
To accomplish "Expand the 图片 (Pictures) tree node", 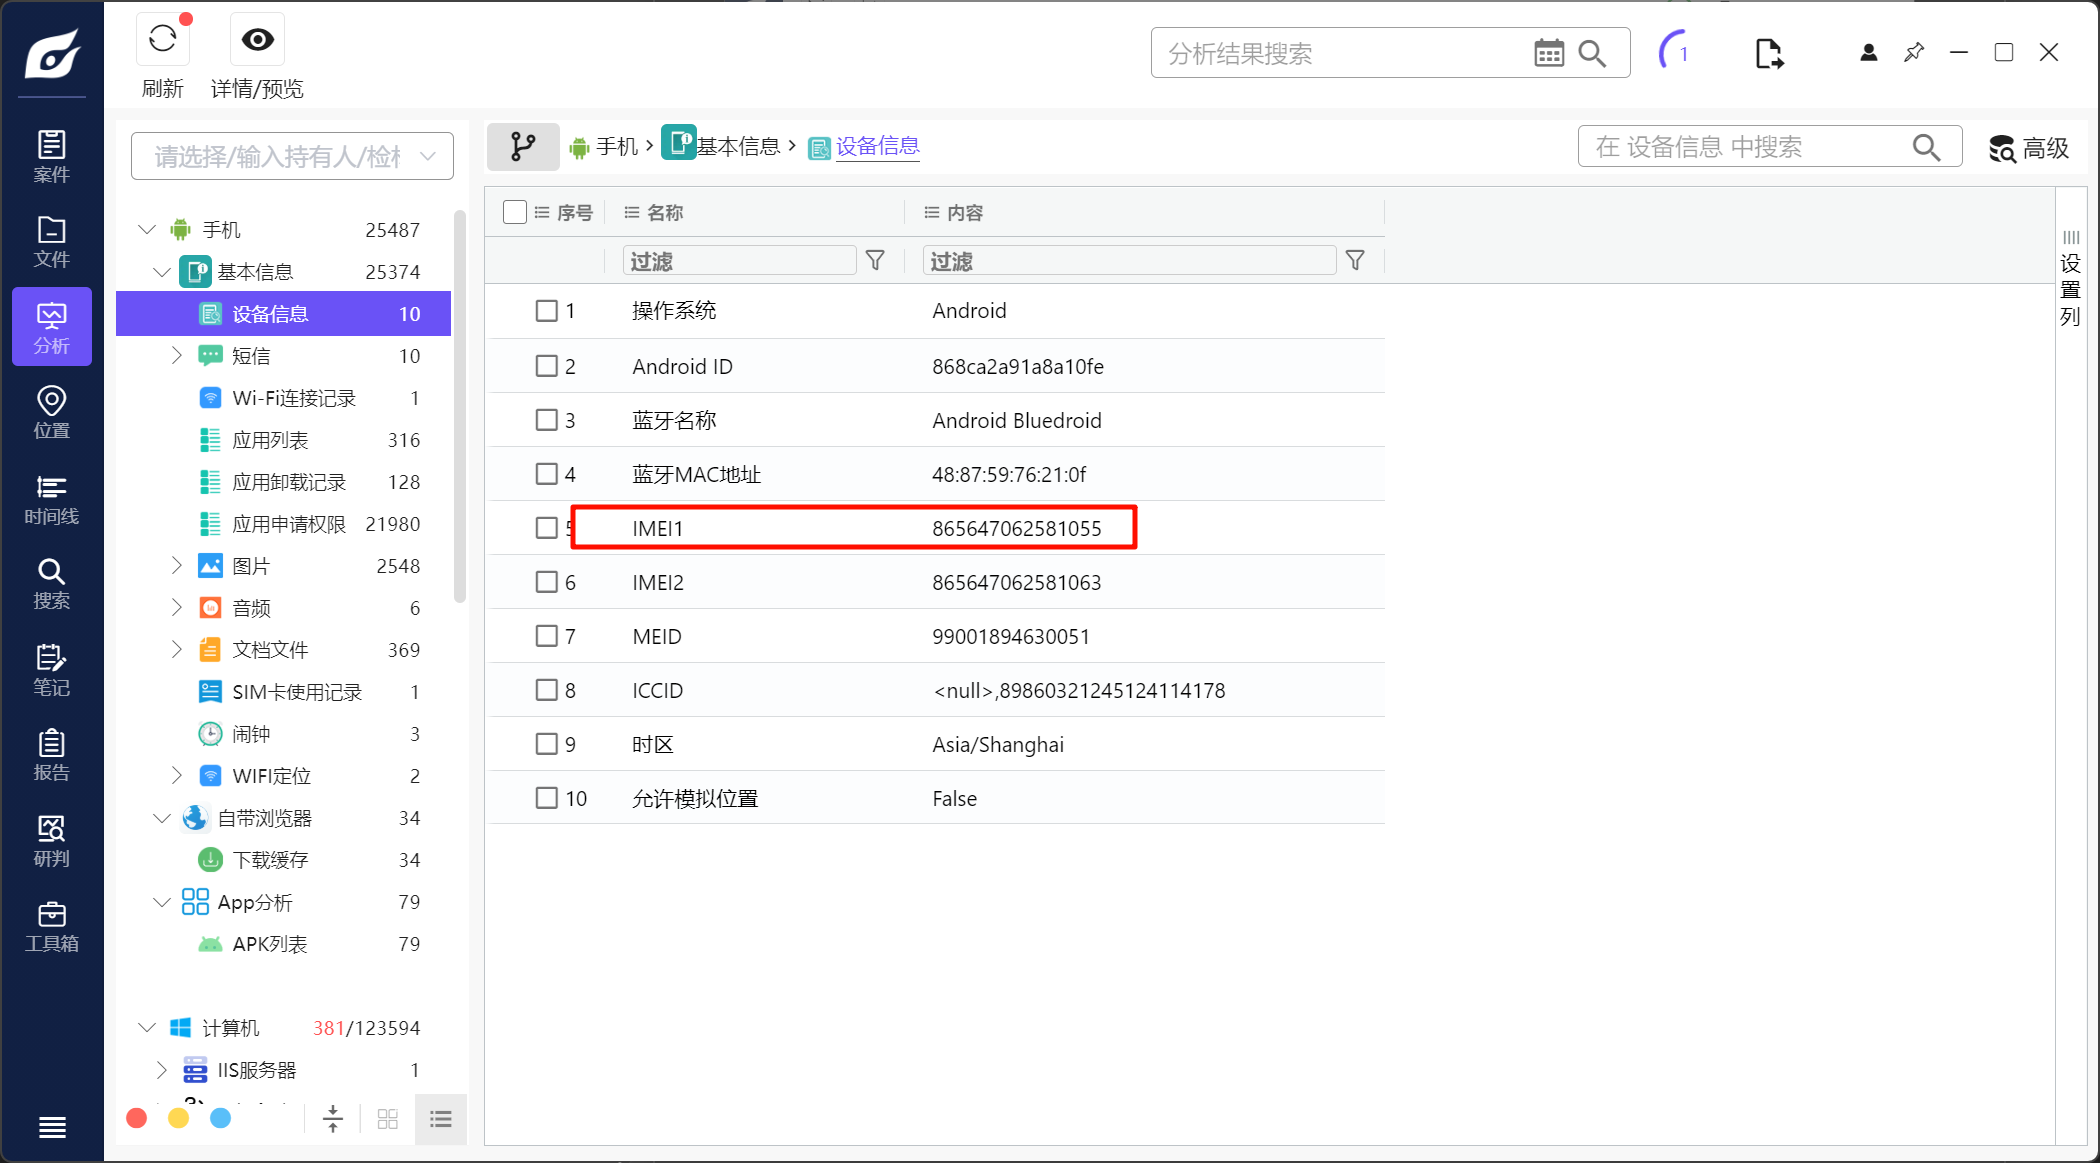I will click(x=177, y=566).
